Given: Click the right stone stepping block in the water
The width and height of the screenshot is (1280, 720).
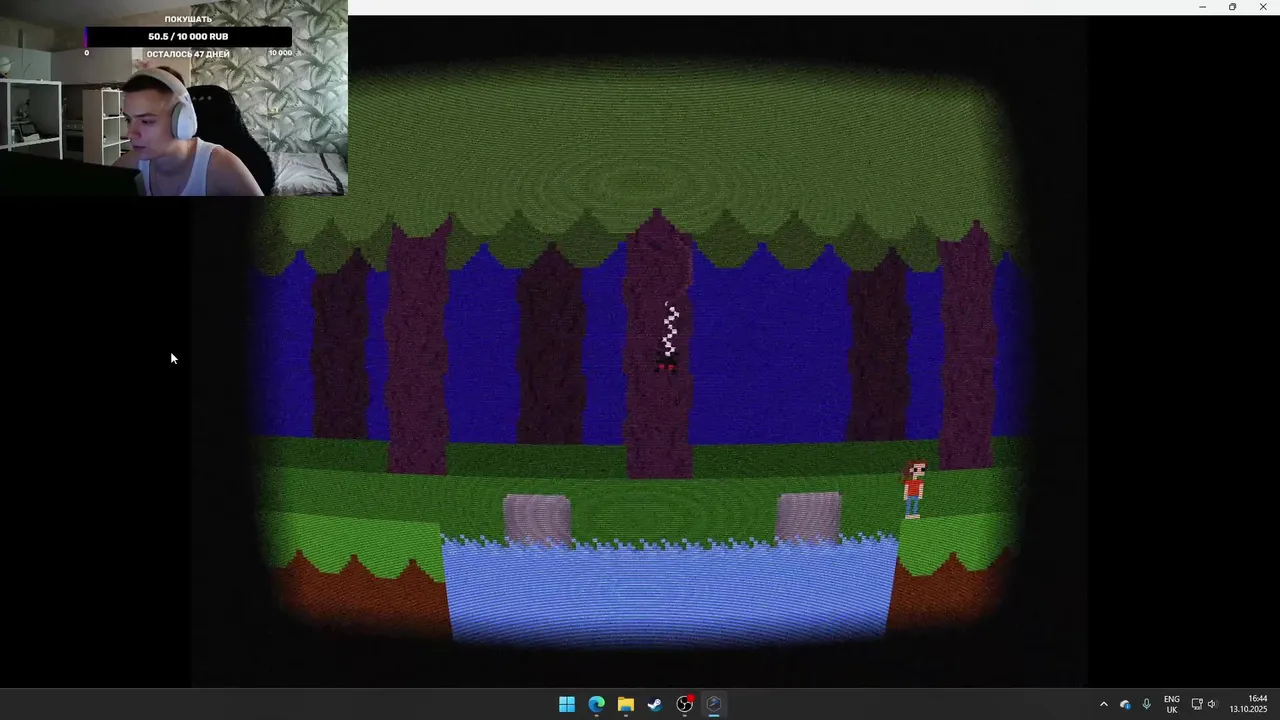Looking at the screenshot, I should pos(809,517).
